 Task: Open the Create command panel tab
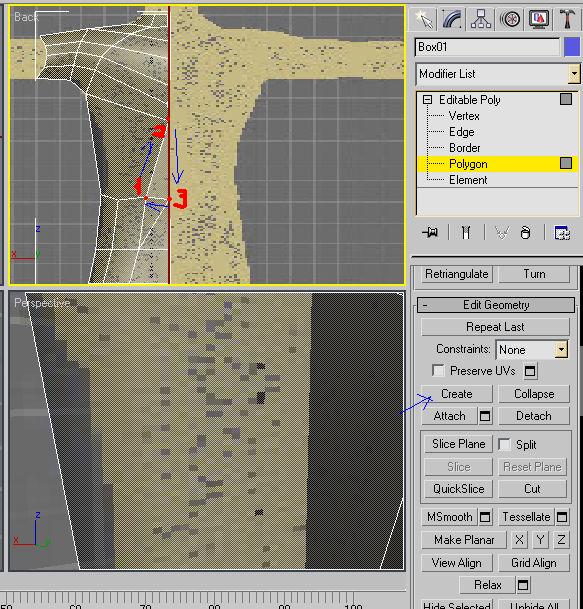pyautogui.click(x=424, y=19)
